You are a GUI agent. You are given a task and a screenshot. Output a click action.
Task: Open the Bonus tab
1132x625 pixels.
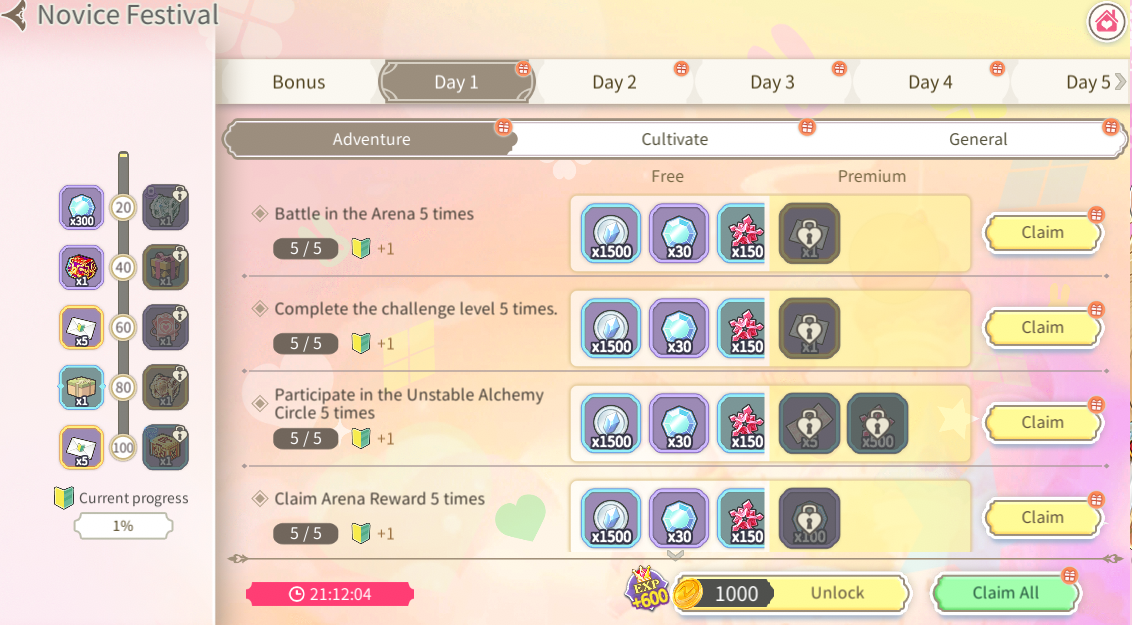pos(299,82)
